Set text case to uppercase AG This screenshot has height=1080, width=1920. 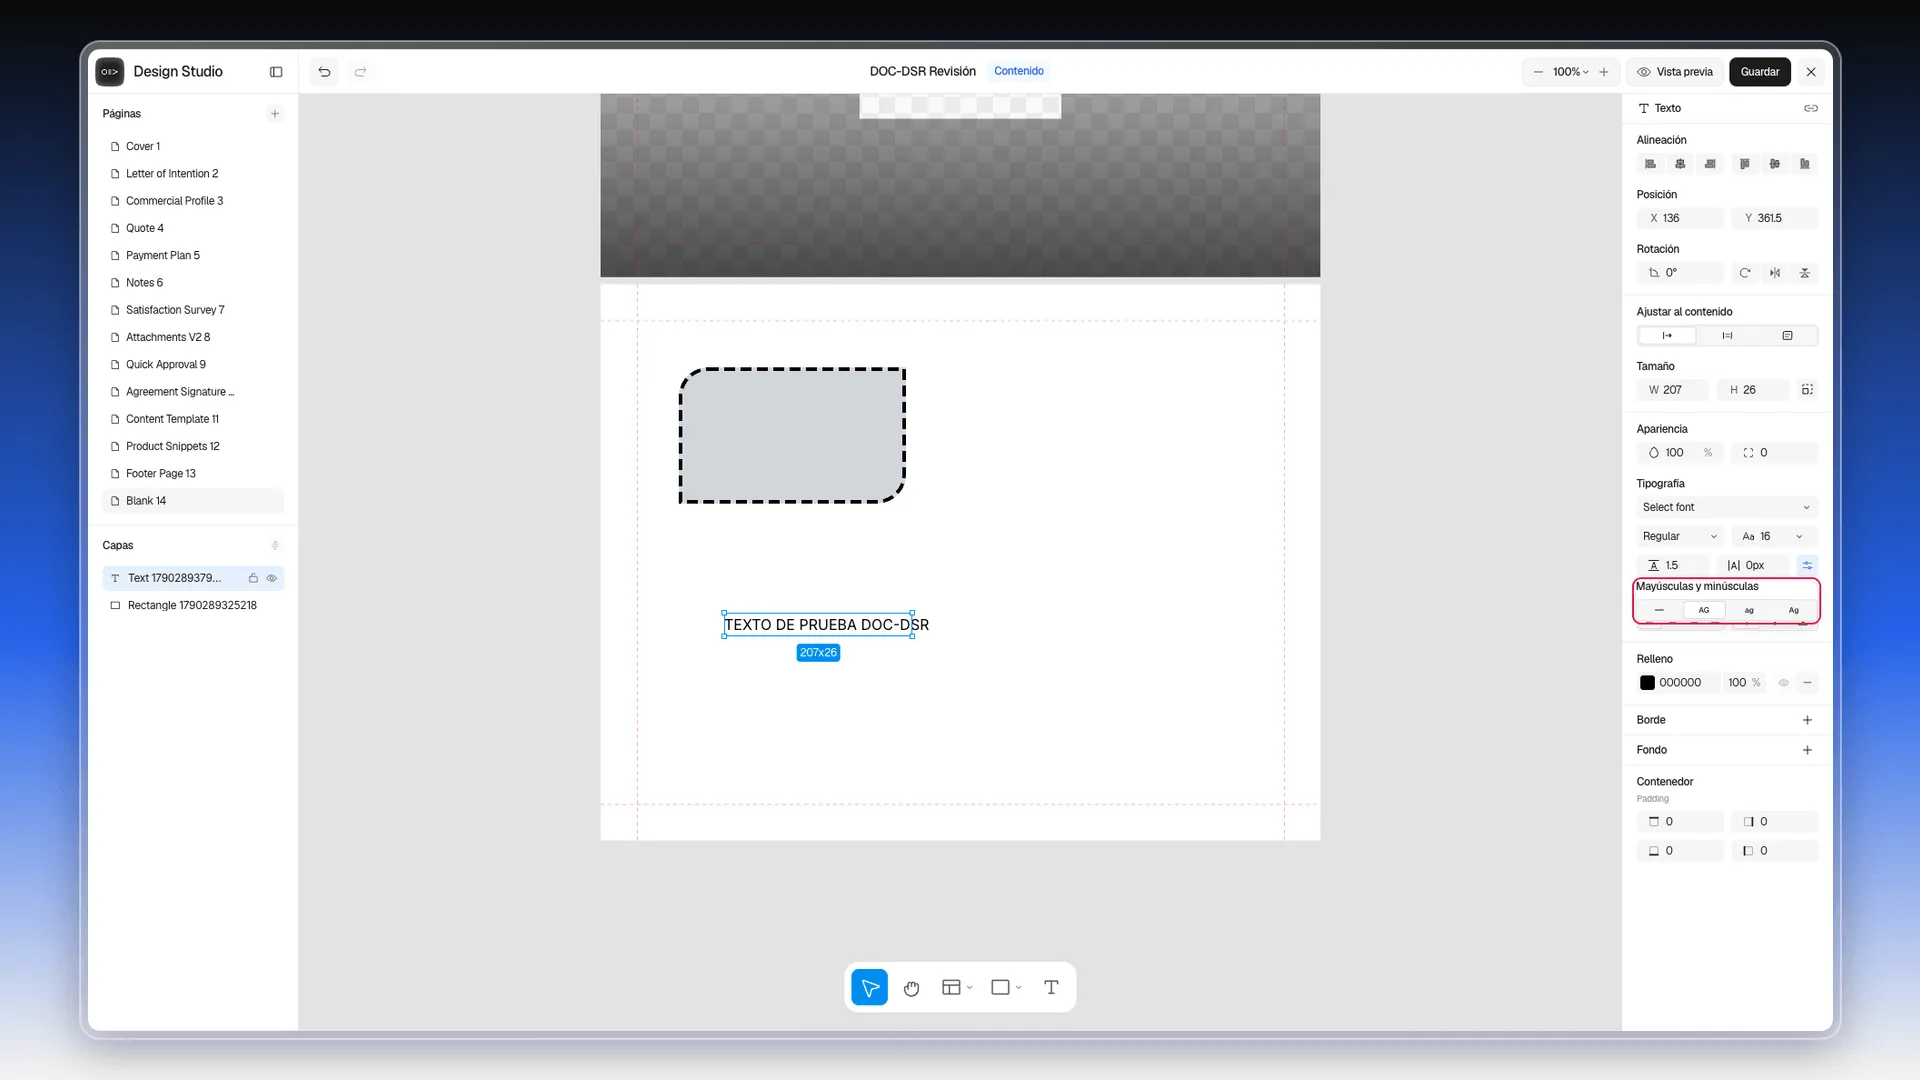pyautogui.click(x=1704, y=610)
